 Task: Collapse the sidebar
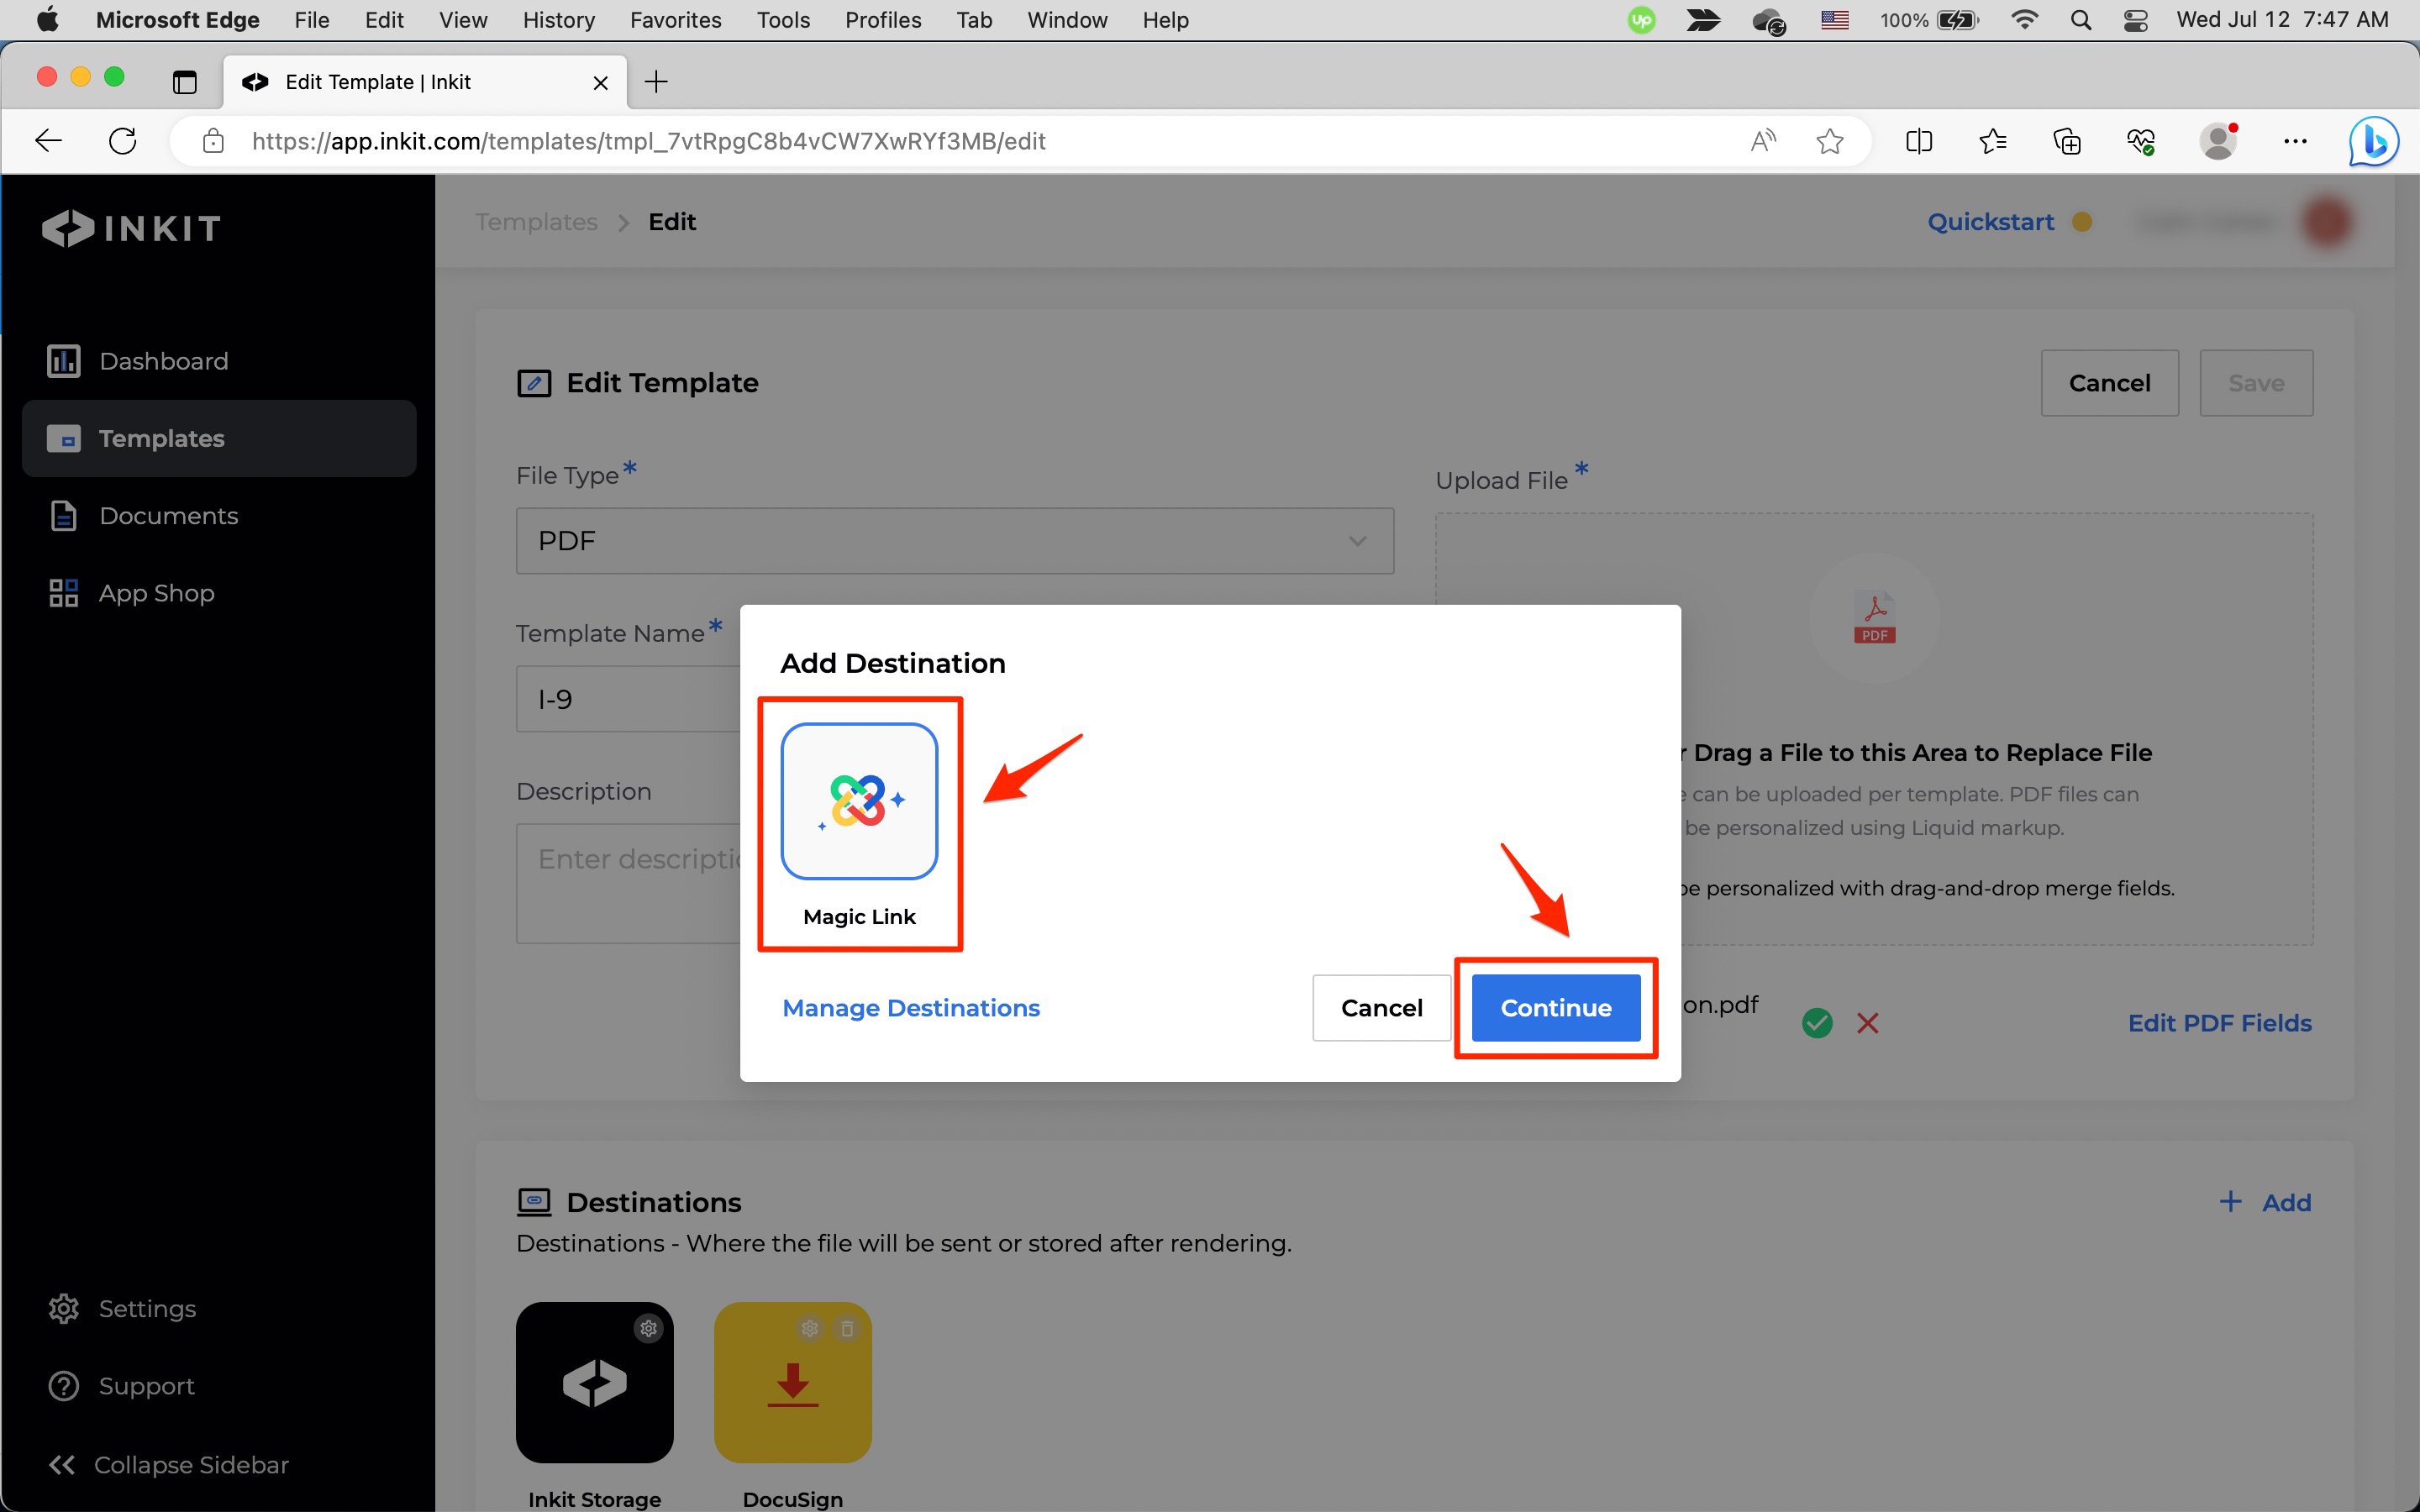tap(170, 1464)
